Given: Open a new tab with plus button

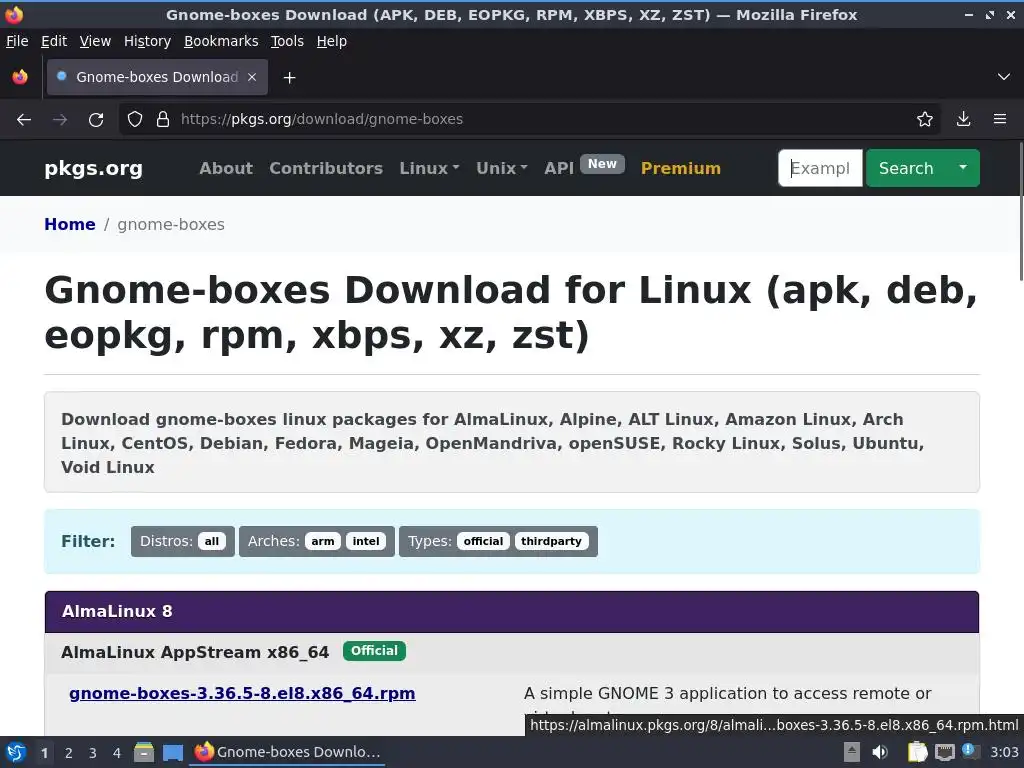Looking at the screenshot, I should 289,78.
